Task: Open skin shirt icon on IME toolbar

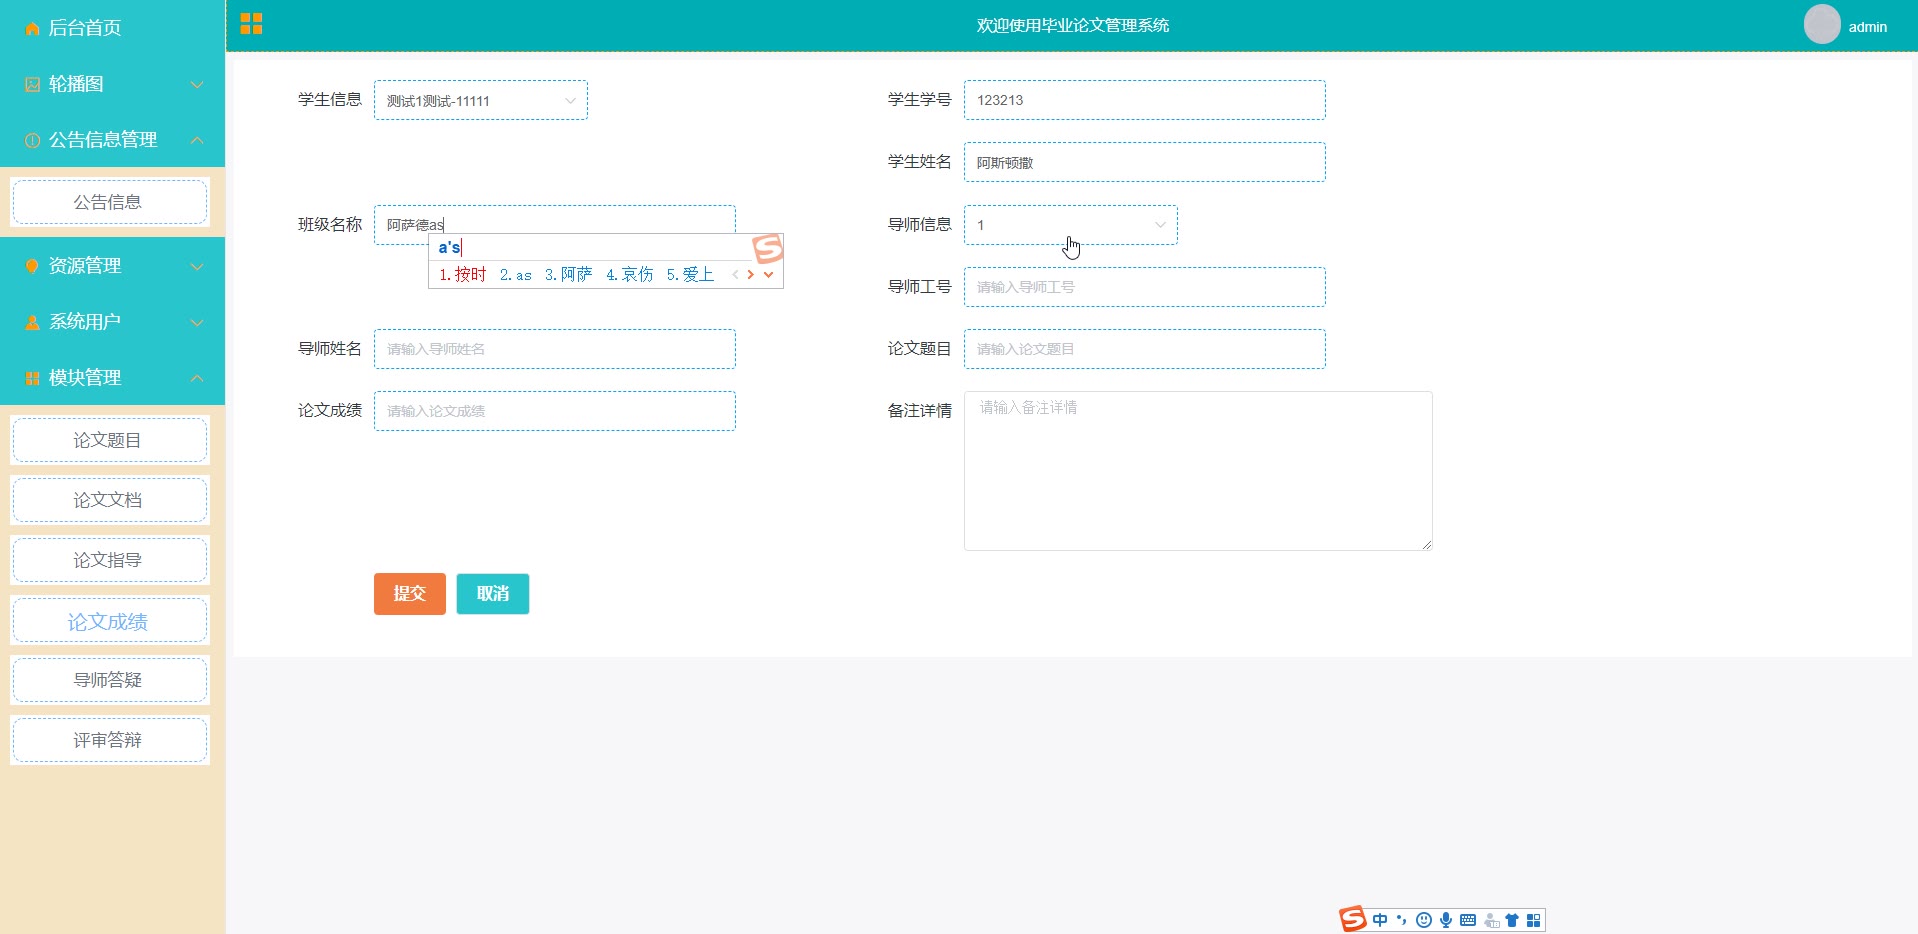Action: click(x=1512, y=920)
